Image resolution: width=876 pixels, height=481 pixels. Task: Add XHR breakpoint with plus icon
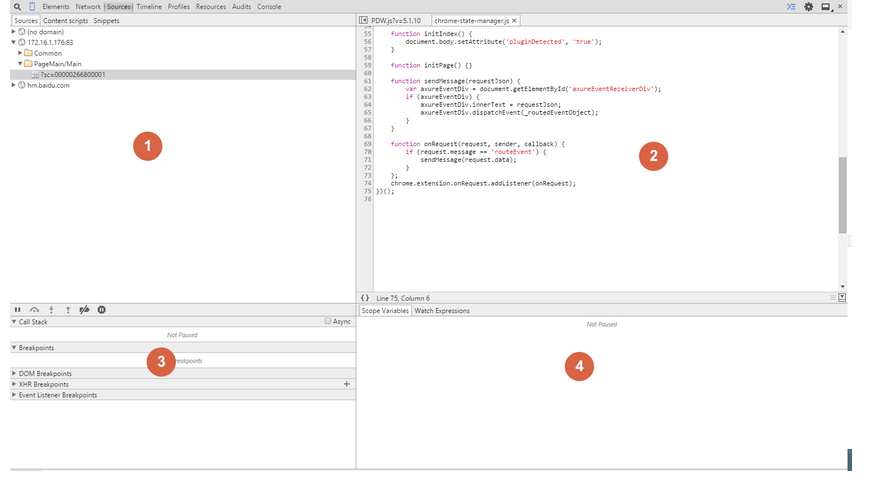tap(346, 384)
